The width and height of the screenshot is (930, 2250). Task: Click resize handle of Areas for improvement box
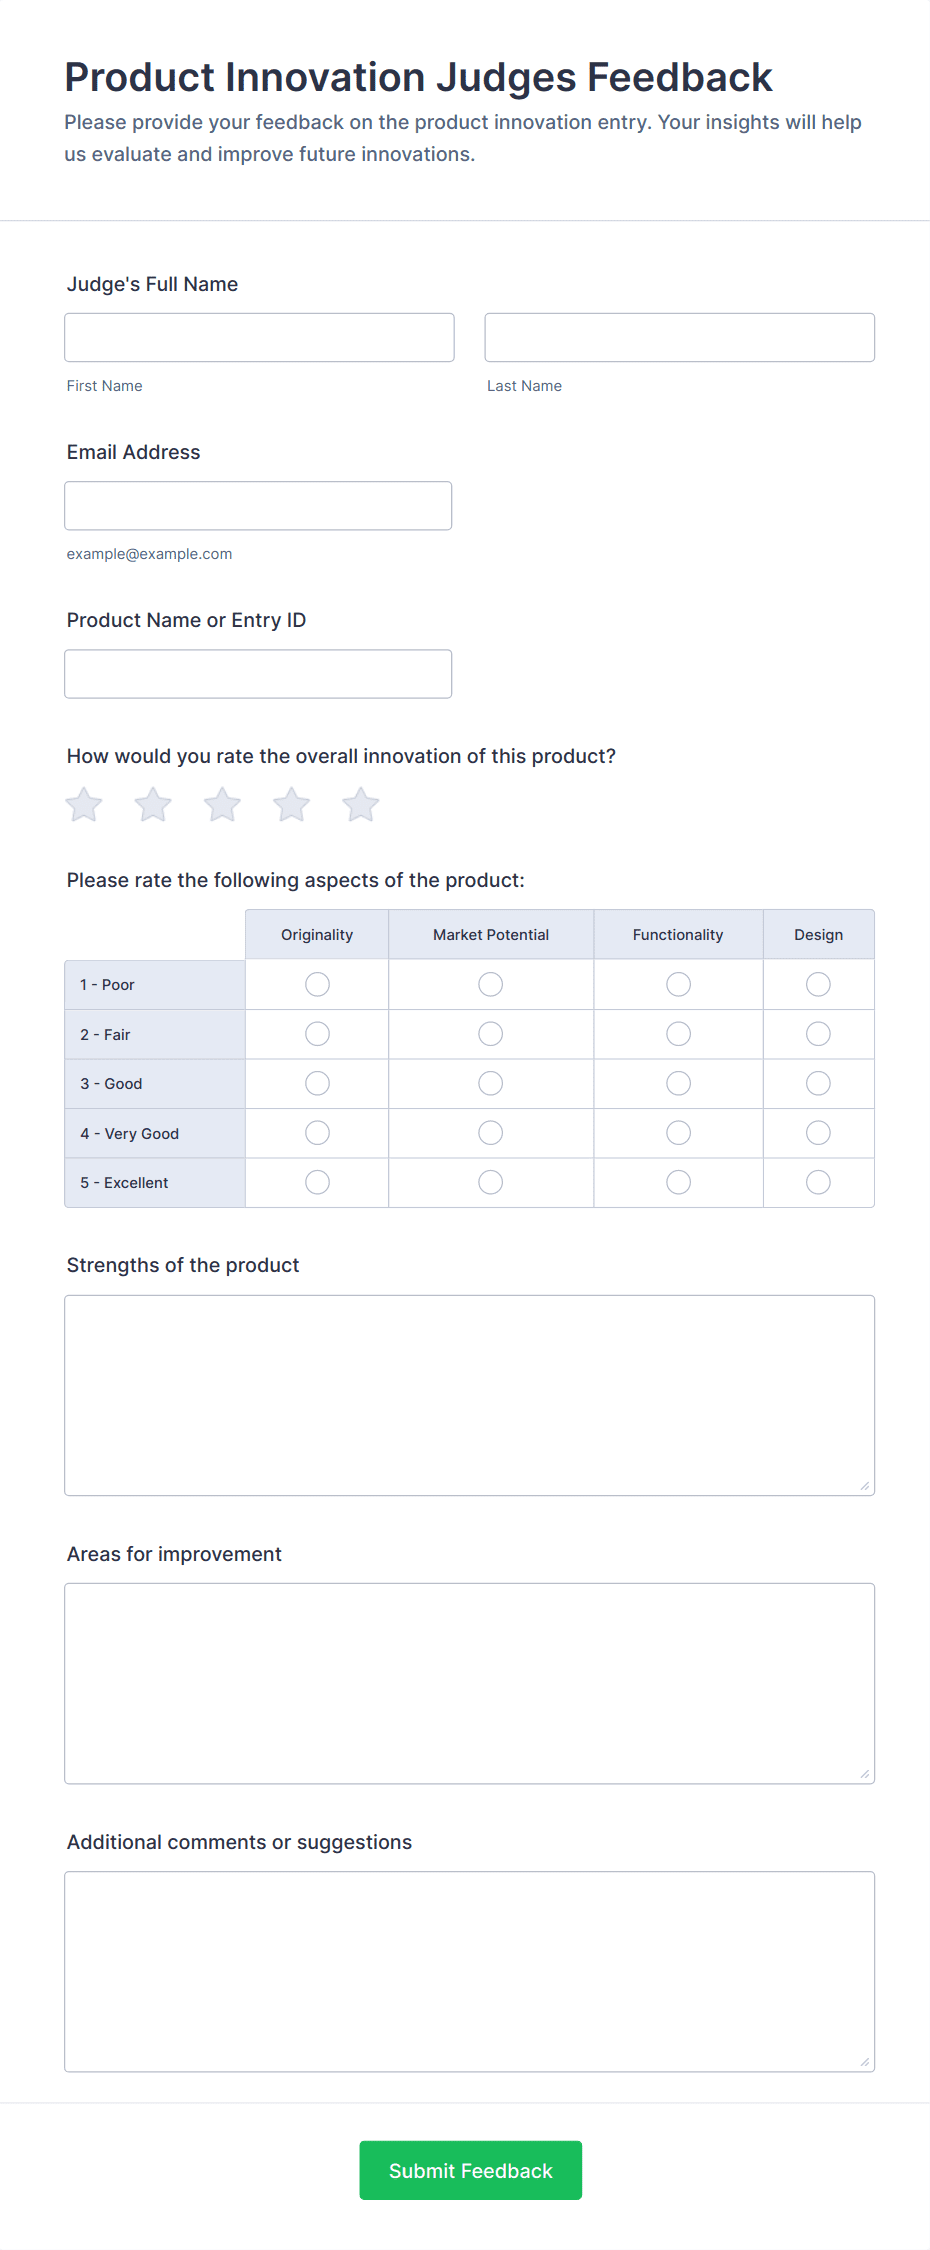(x=865, y=1774)
